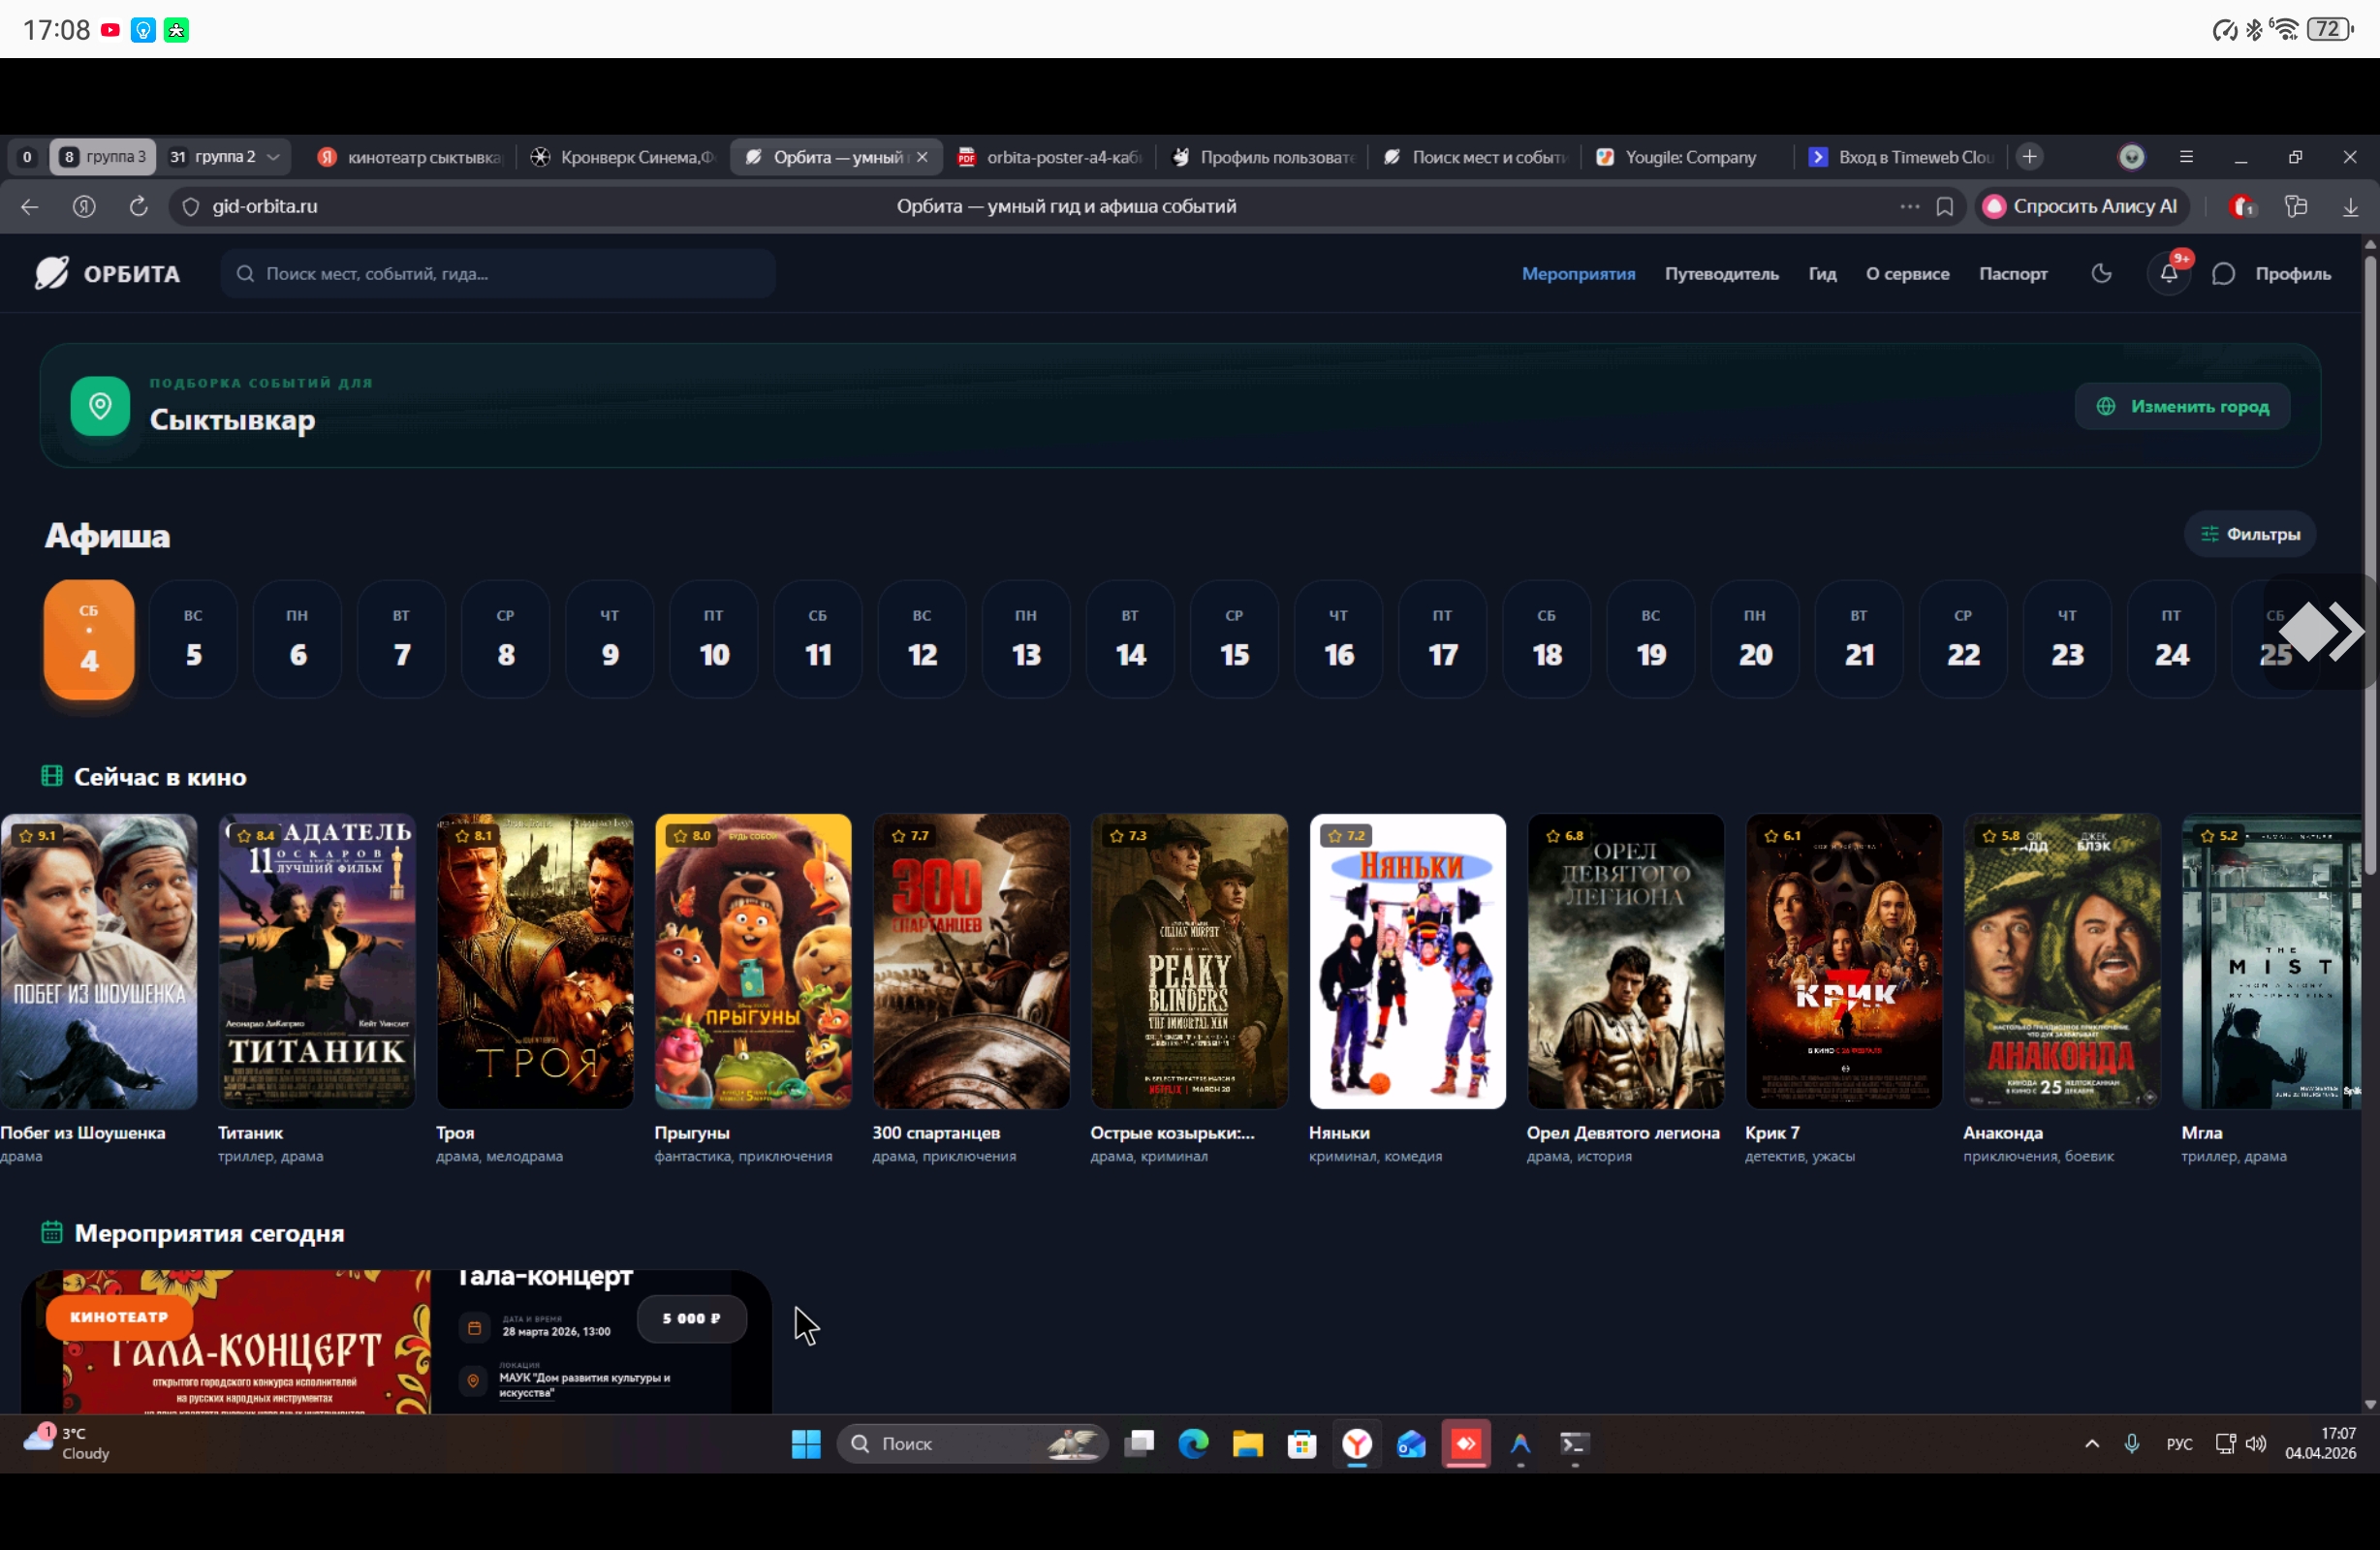Open Microsoft Store from the taskbar
This screenshot has height=1550, width=2380.
[x=1302, y=1443]
